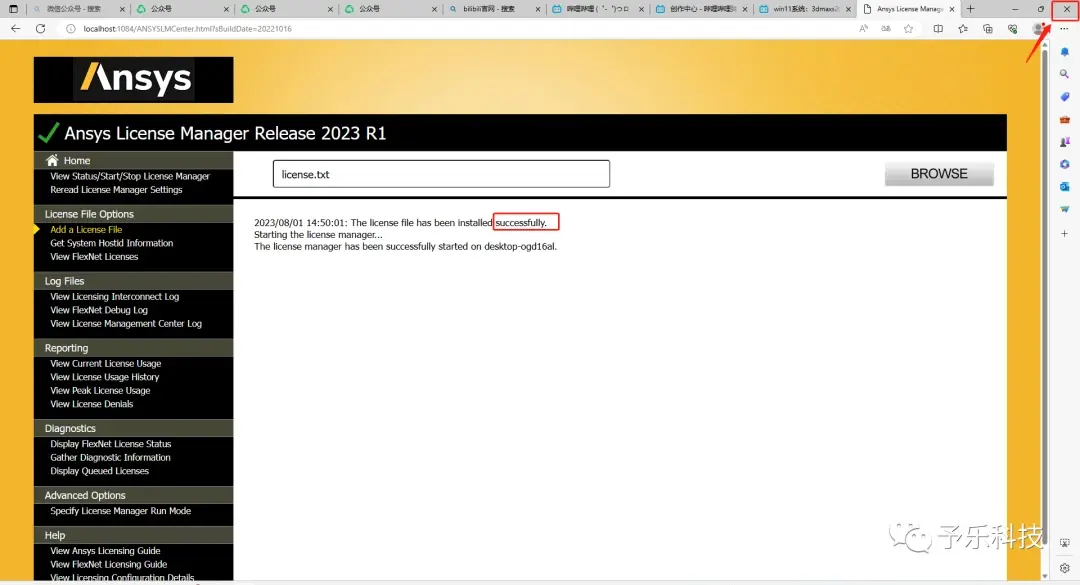
Task: Open View License Denials
Action: click(91, 404)
